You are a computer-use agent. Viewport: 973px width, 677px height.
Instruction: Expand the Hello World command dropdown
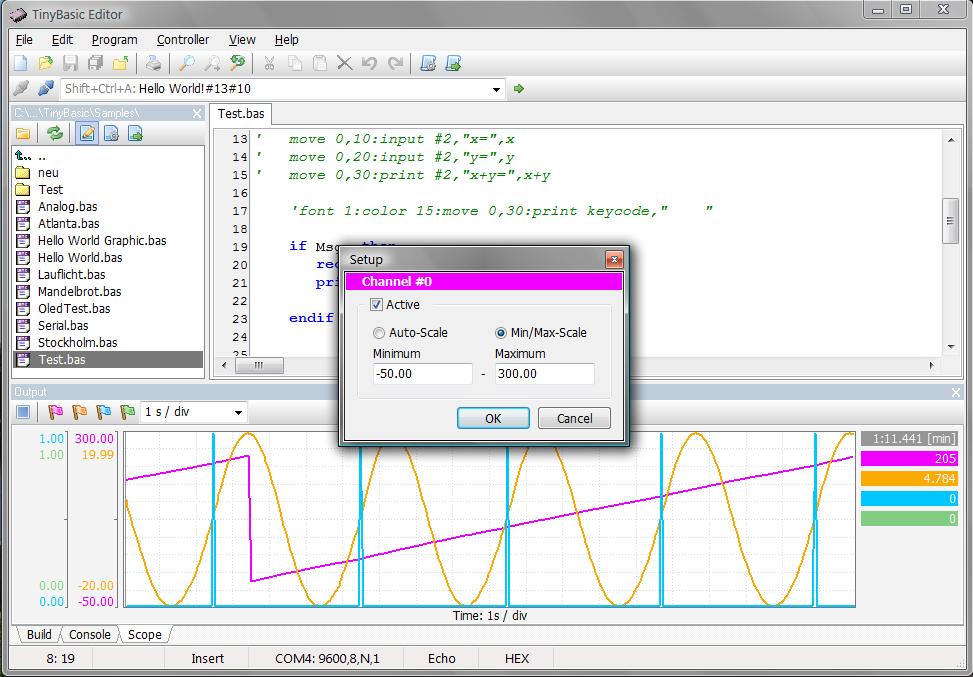pos(497,89)
